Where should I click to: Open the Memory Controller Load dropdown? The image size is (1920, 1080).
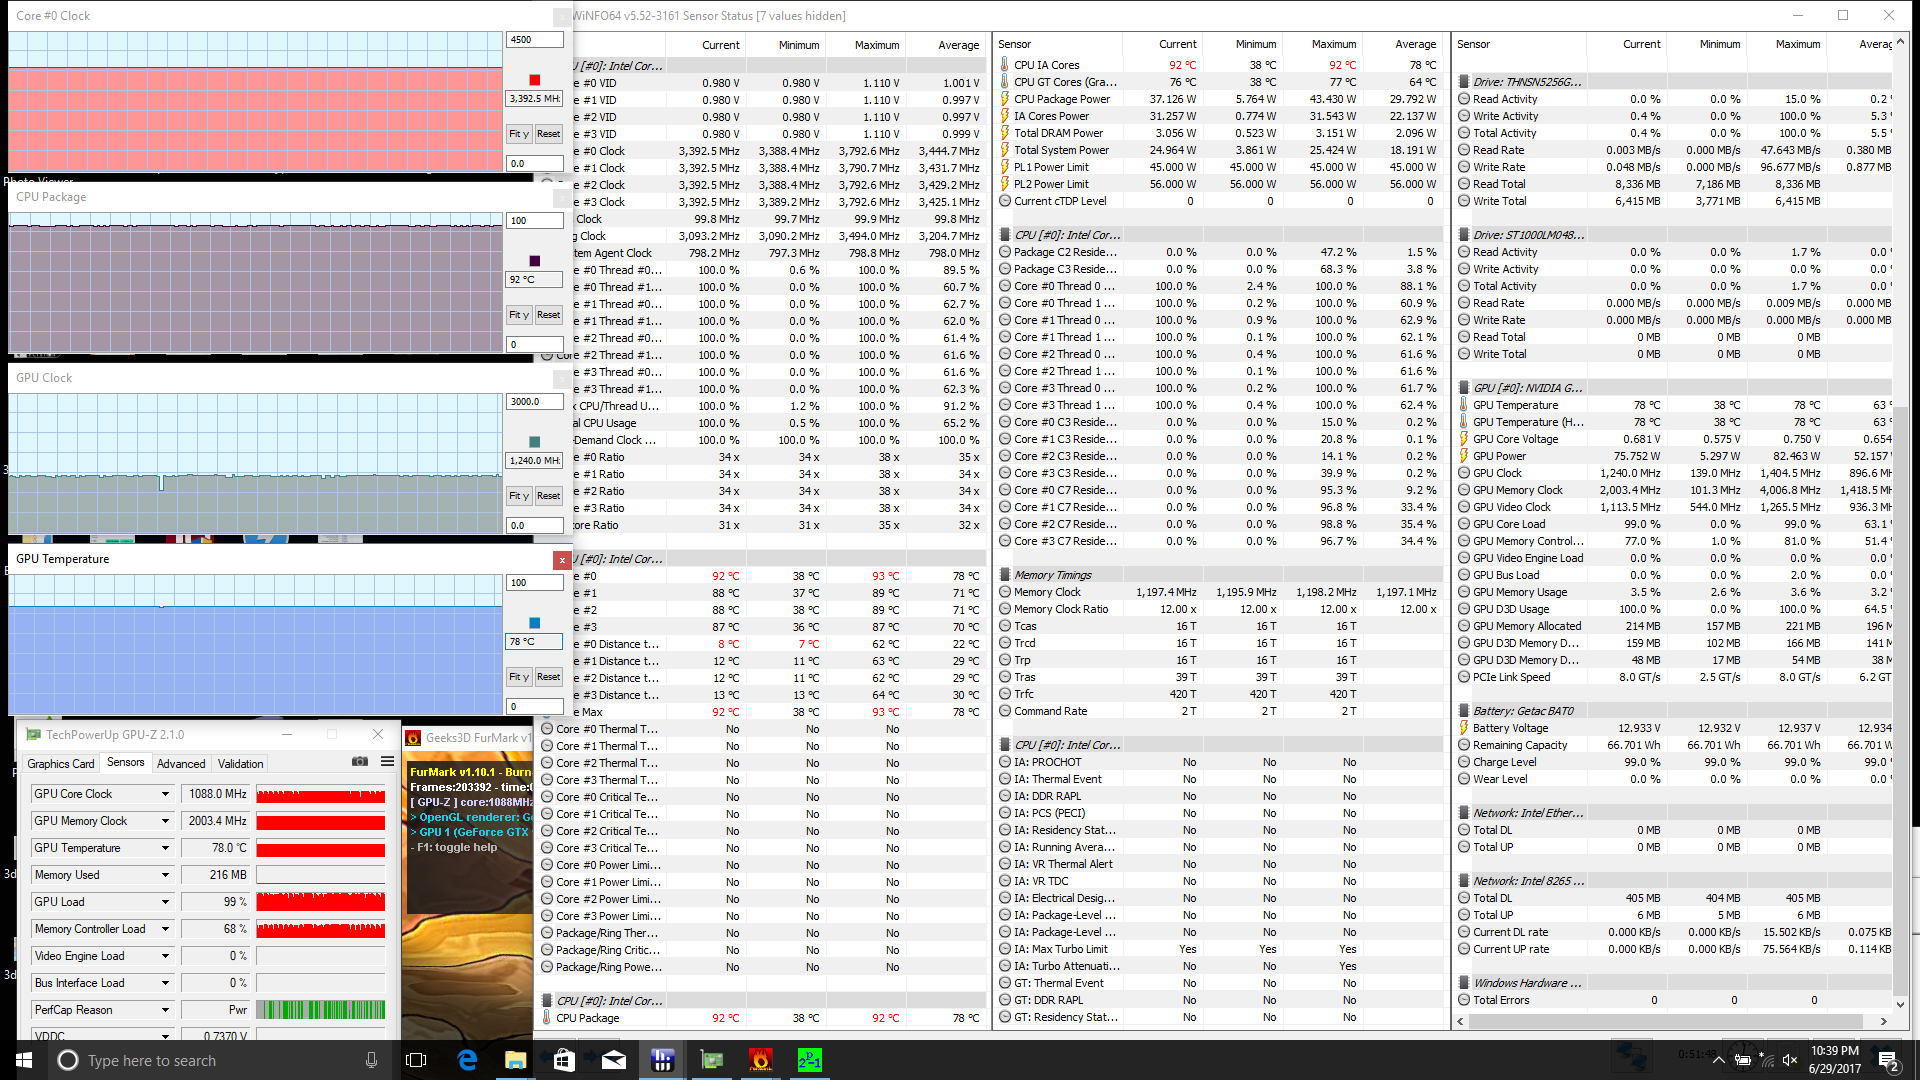165,929
